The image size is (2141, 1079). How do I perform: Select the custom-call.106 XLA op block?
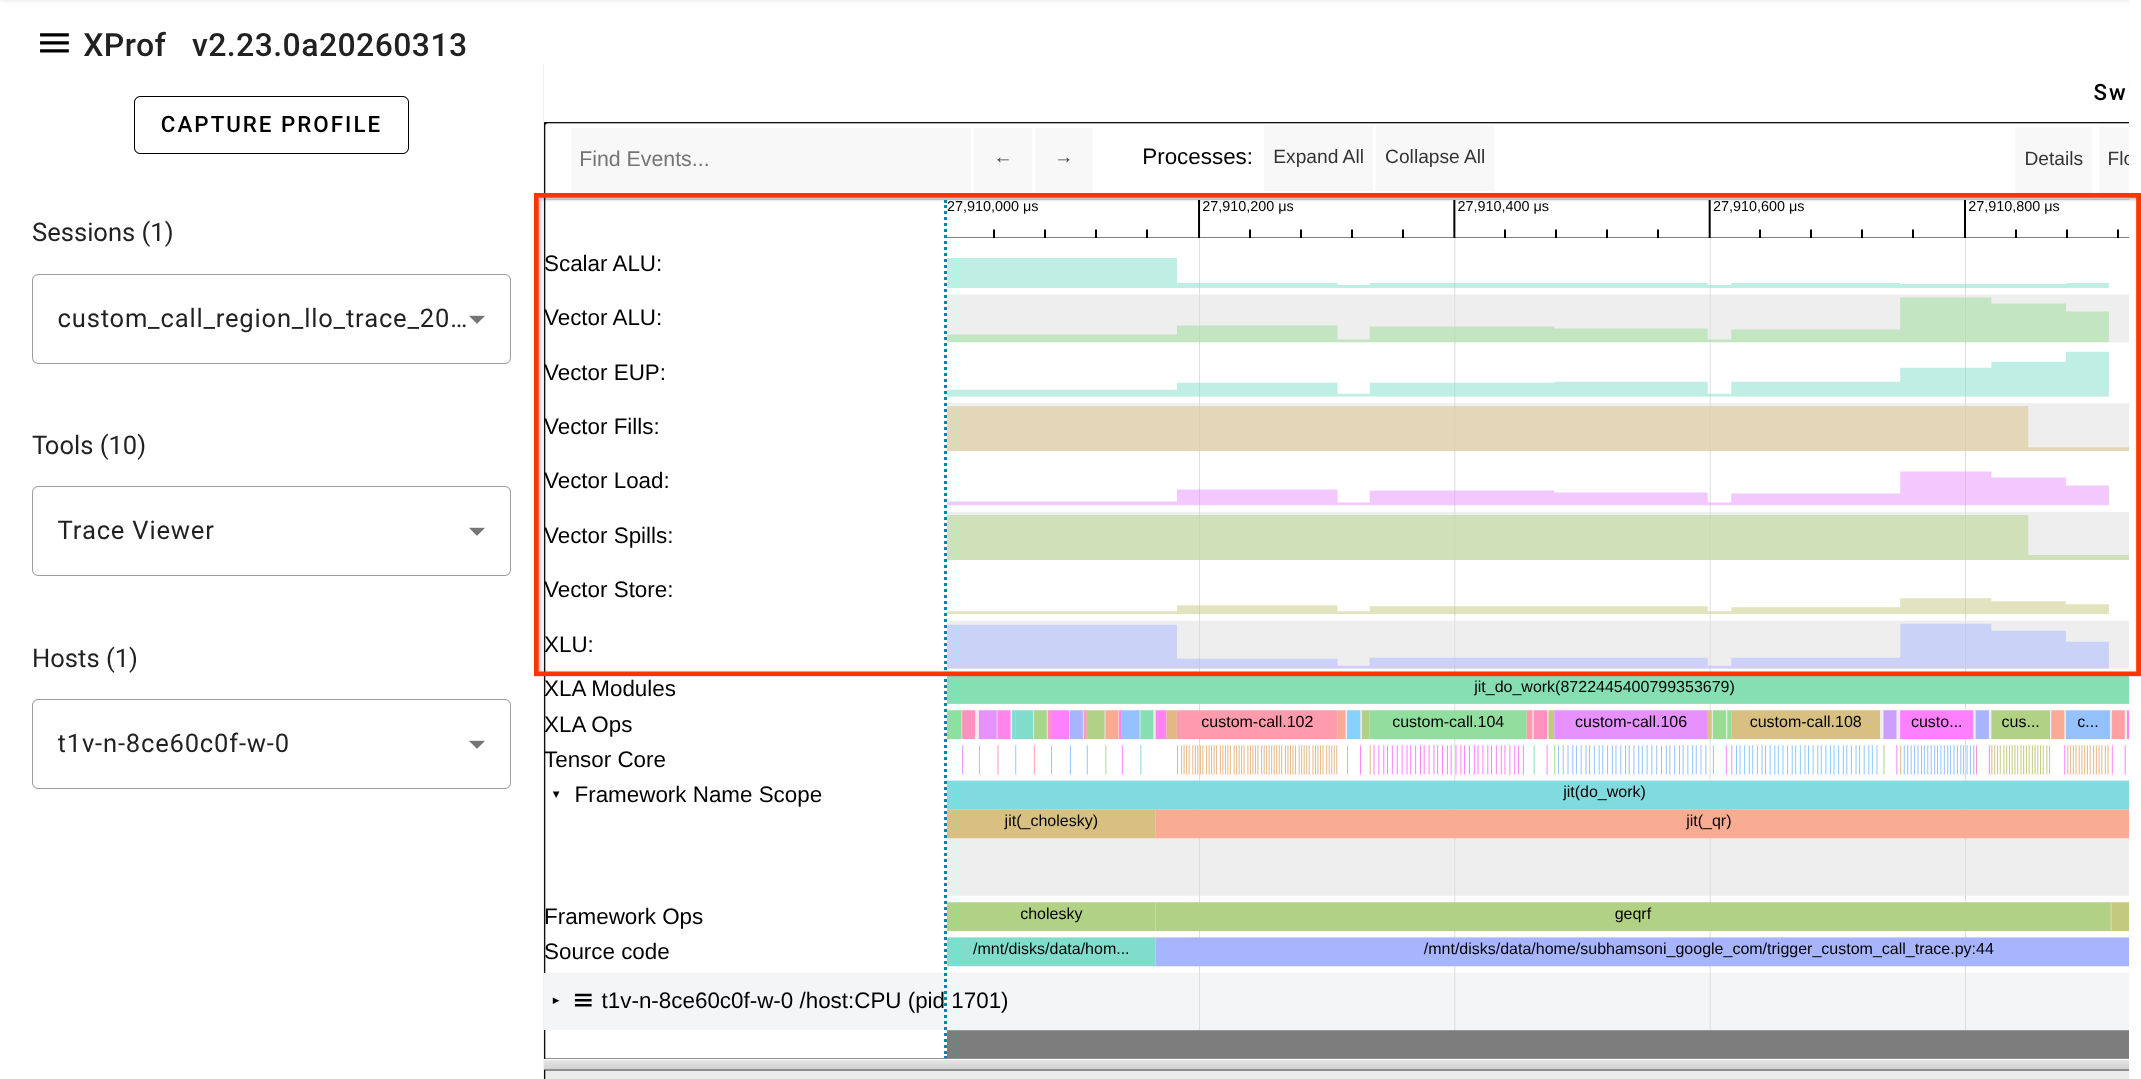(x=1630, y=723)
